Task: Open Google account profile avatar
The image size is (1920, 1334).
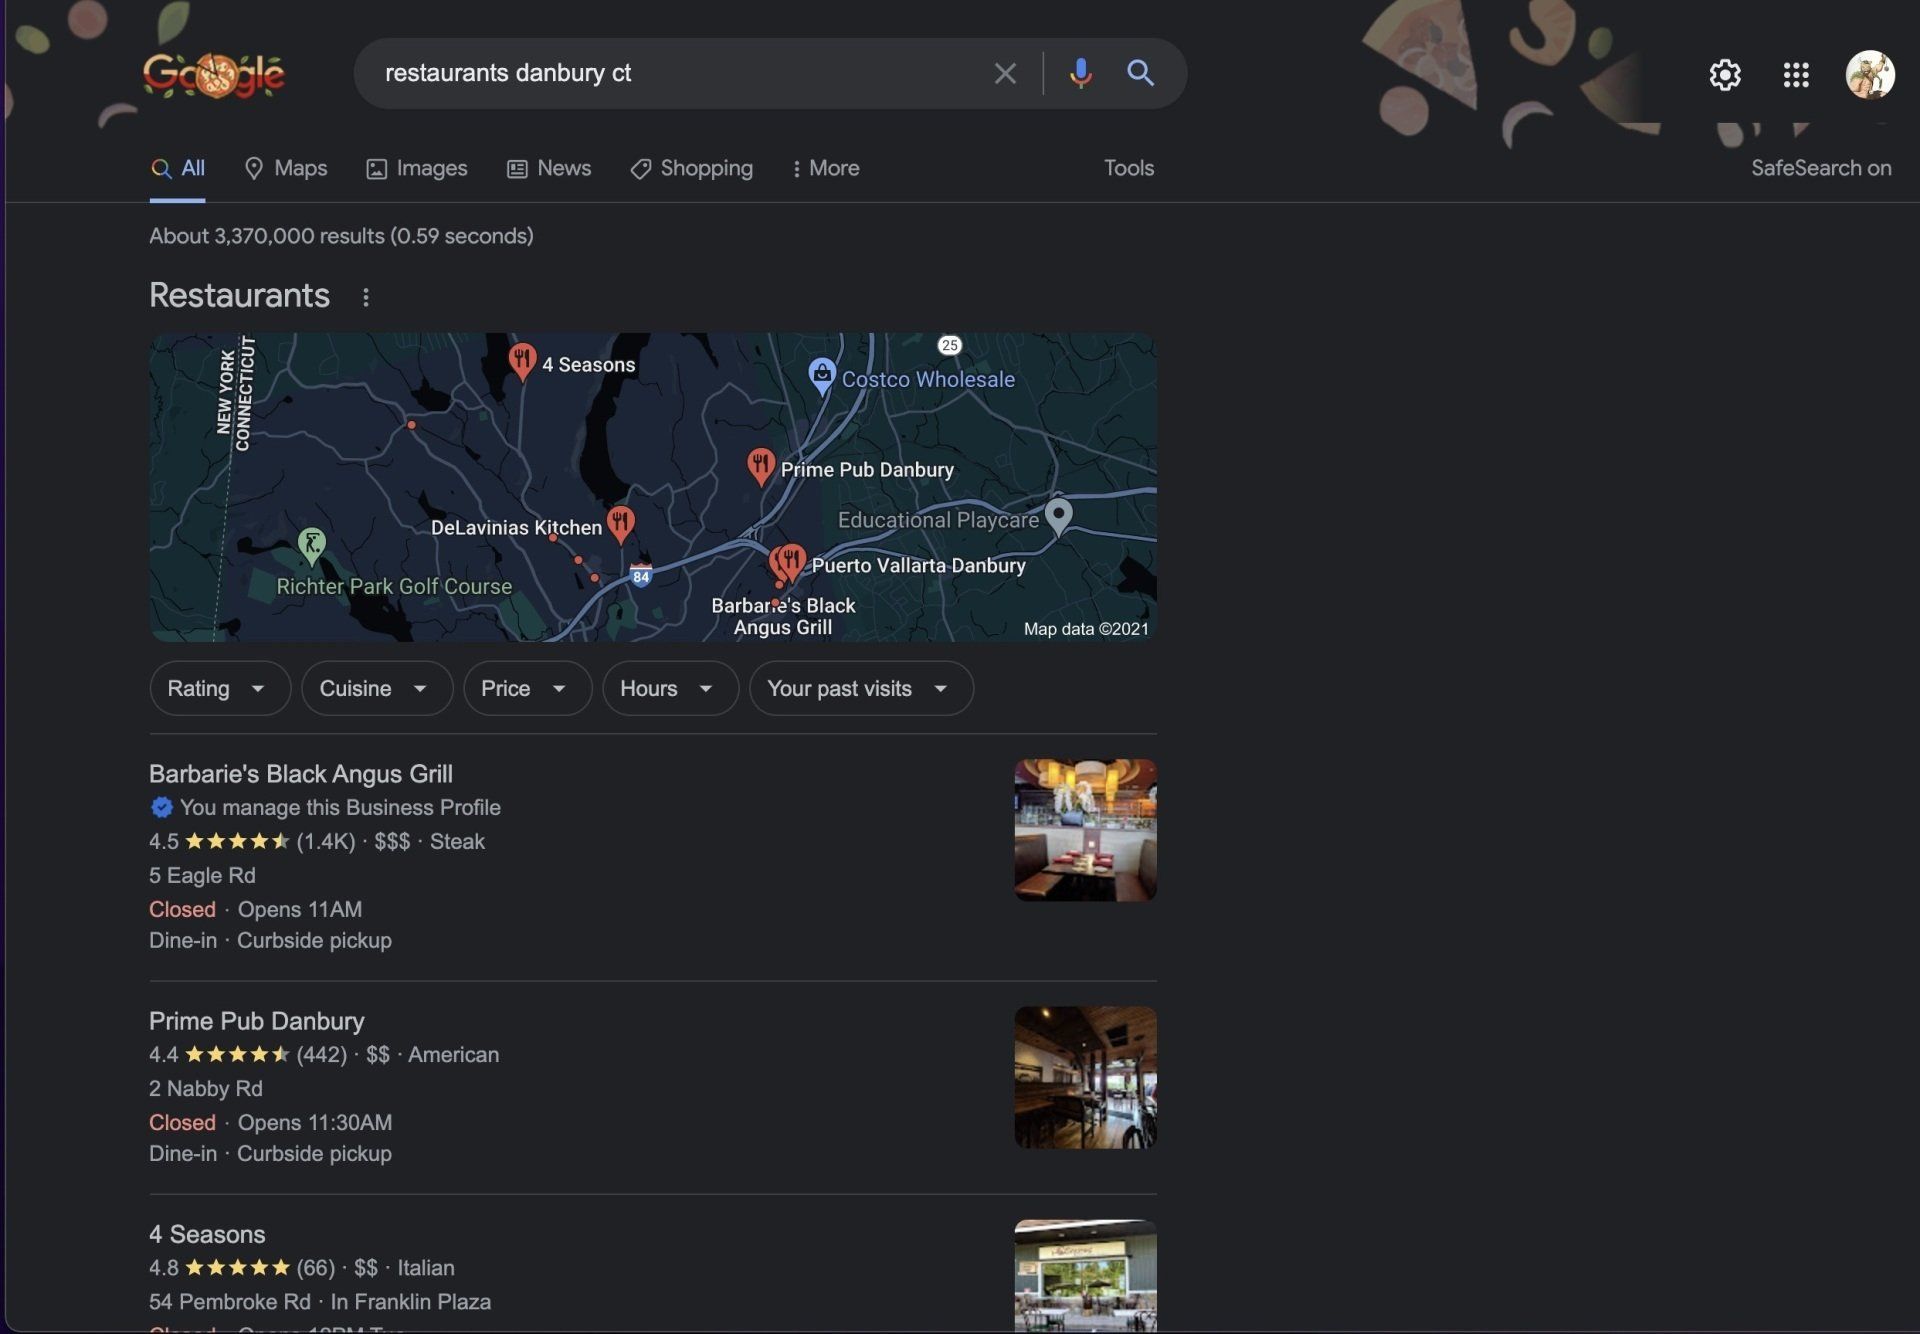Action: 1870,75
